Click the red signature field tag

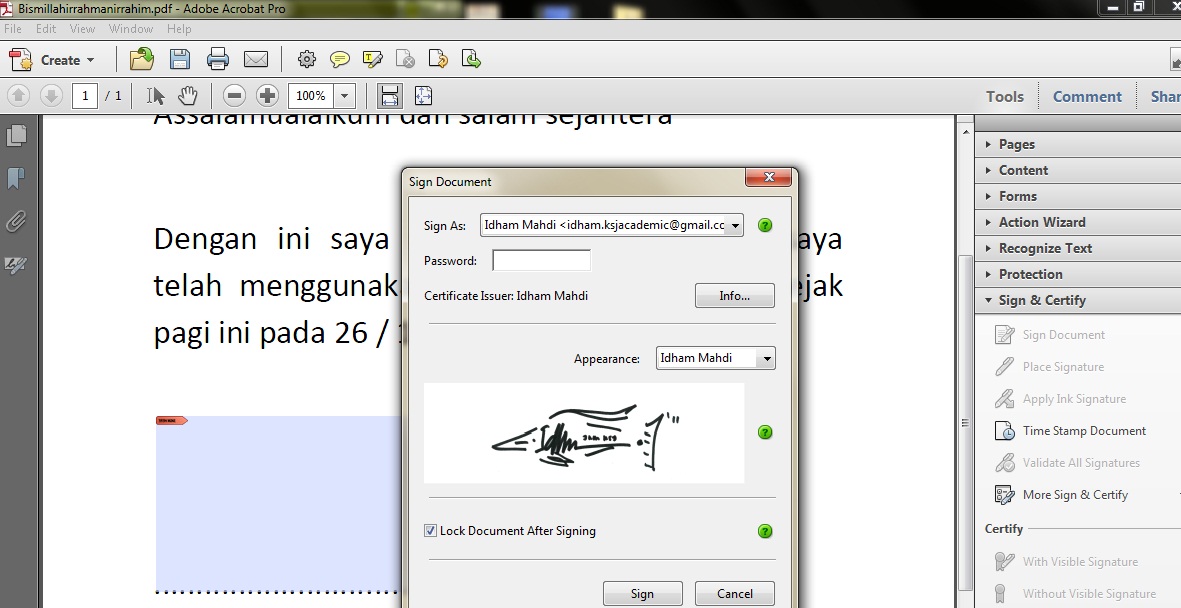pos(172,420)
